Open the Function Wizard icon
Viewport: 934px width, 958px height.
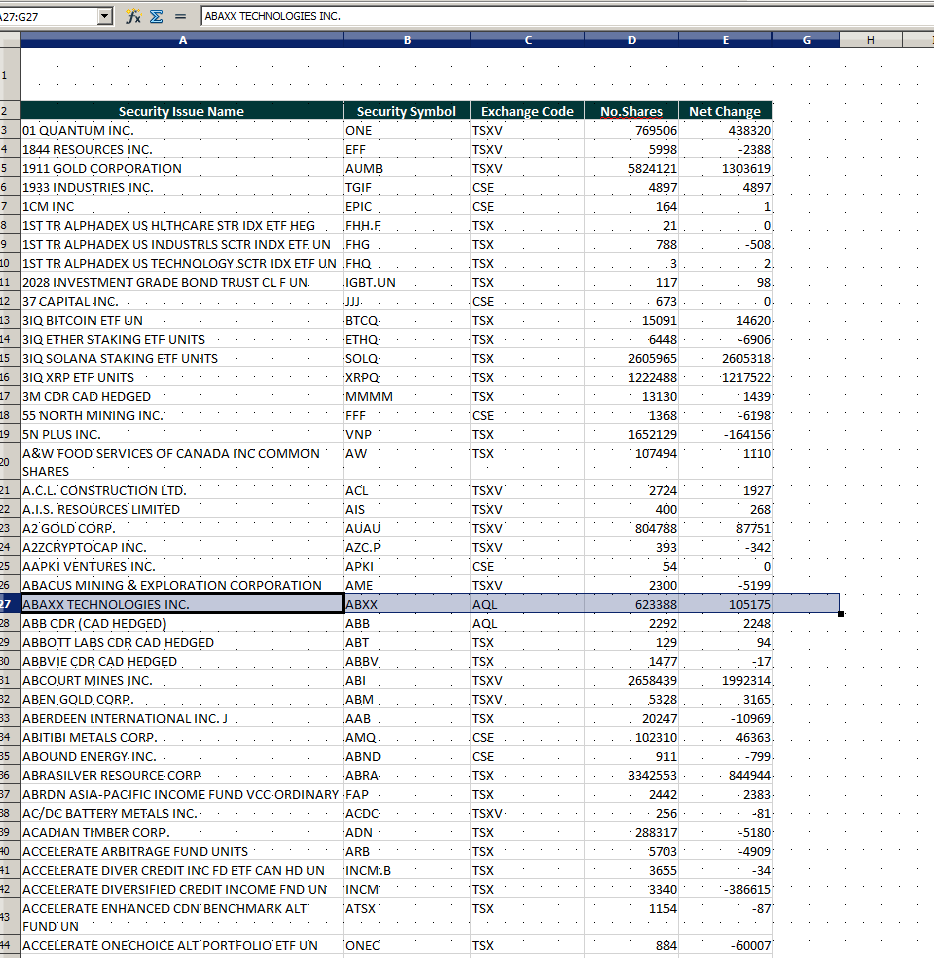(133, 16)
